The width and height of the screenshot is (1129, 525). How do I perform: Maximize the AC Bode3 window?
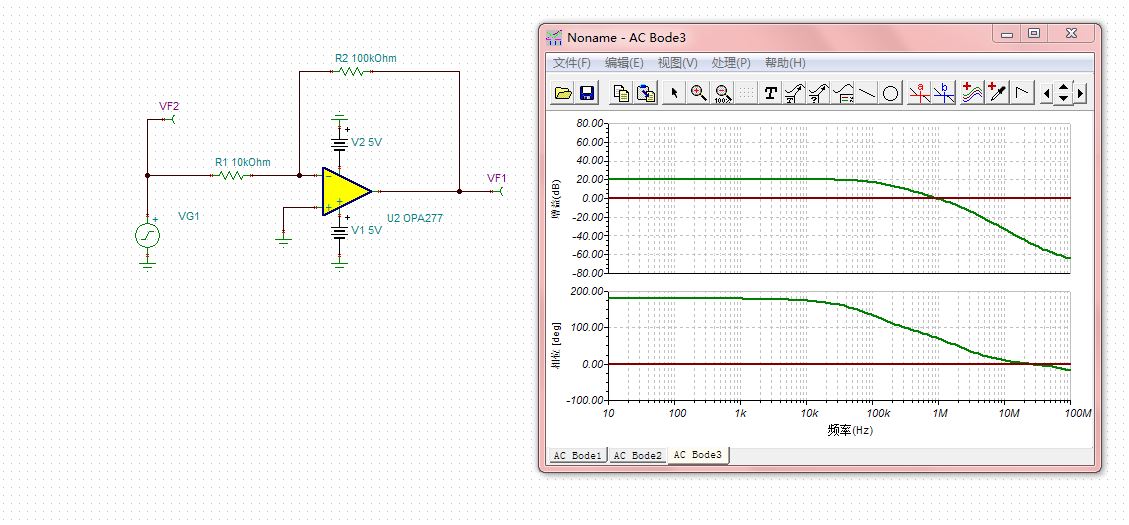point(1034,34)
